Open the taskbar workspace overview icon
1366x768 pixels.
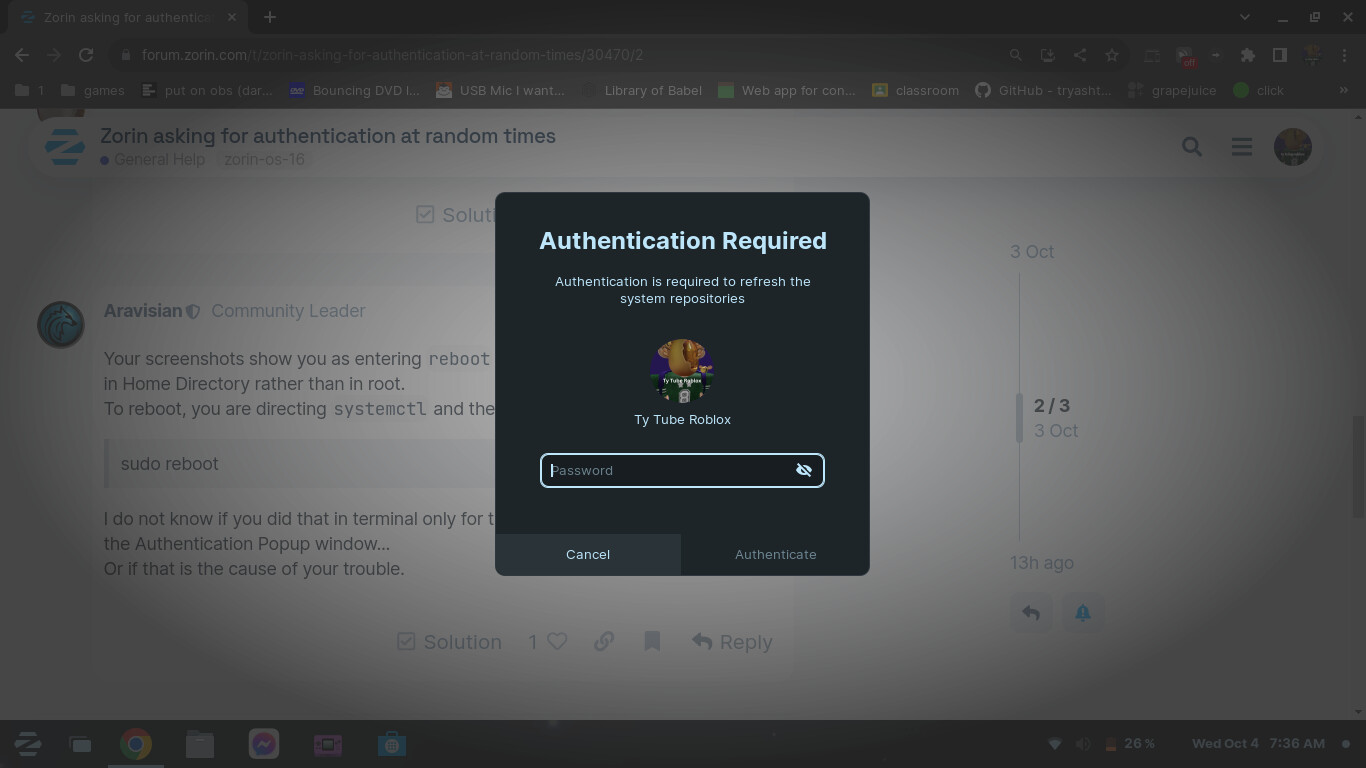tap(80, 744)
